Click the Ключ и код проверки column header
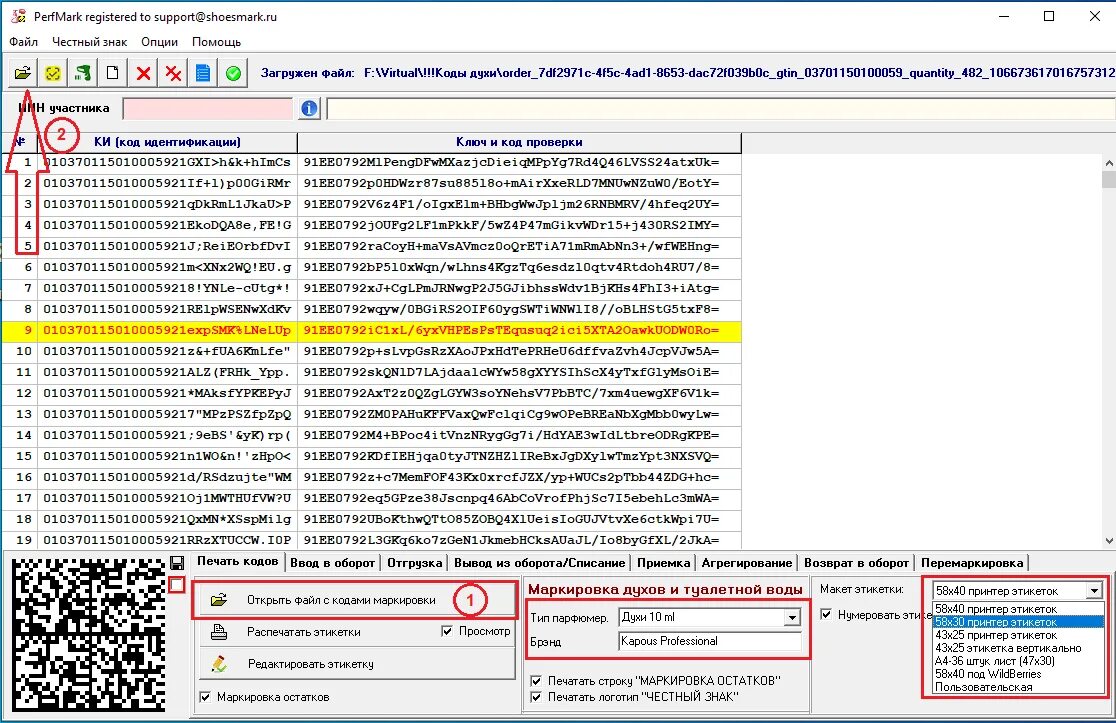 click(519, 142)
